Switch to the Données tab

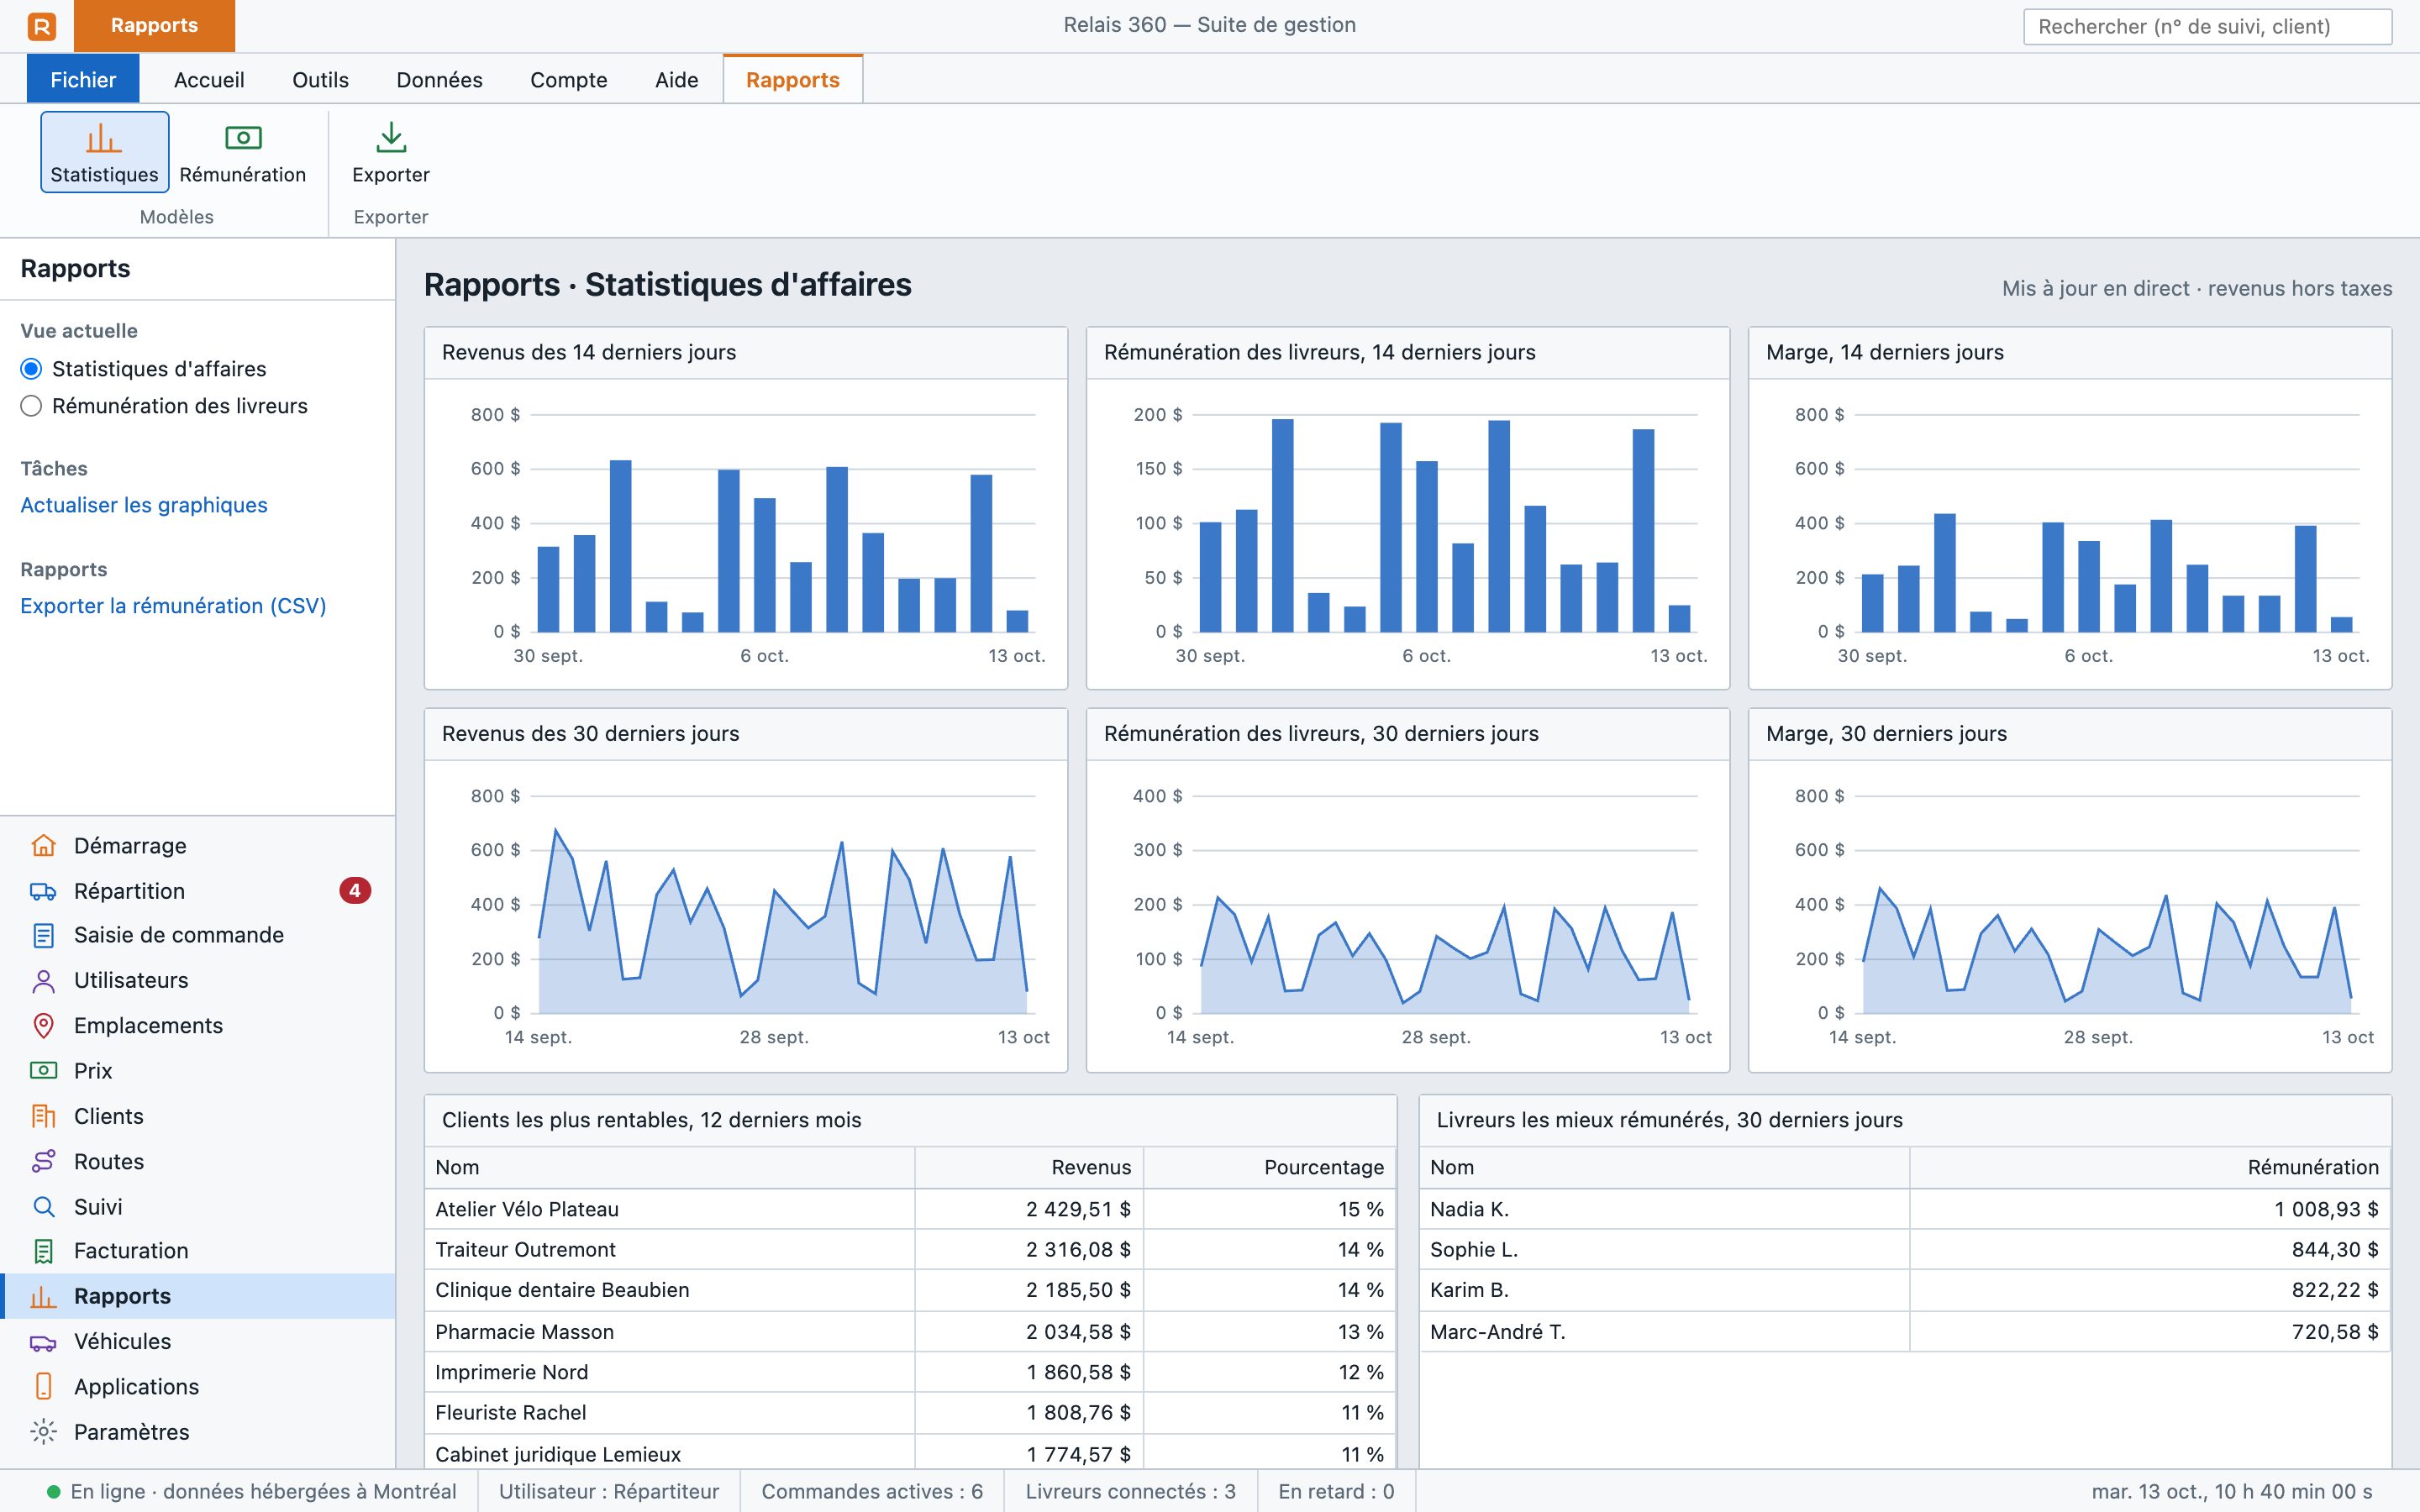pyautogui.click(x=439, y=79)
